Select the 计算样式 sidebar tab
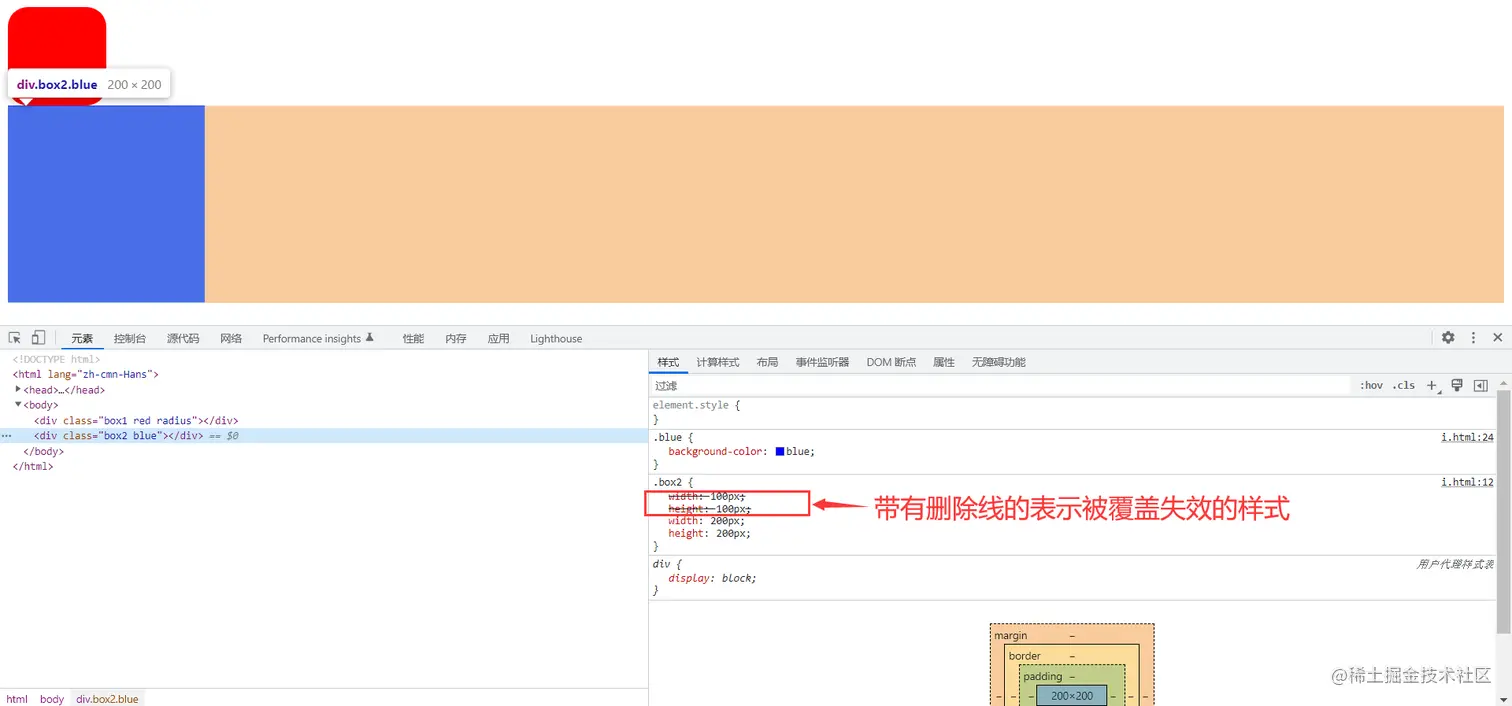The height and width of the screenshot is (706, 1512). tap(718, 362)
